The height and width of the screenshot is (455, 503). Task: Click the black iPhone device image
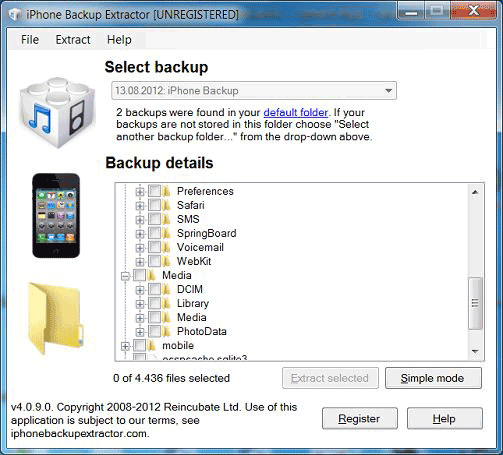point(56,216)
